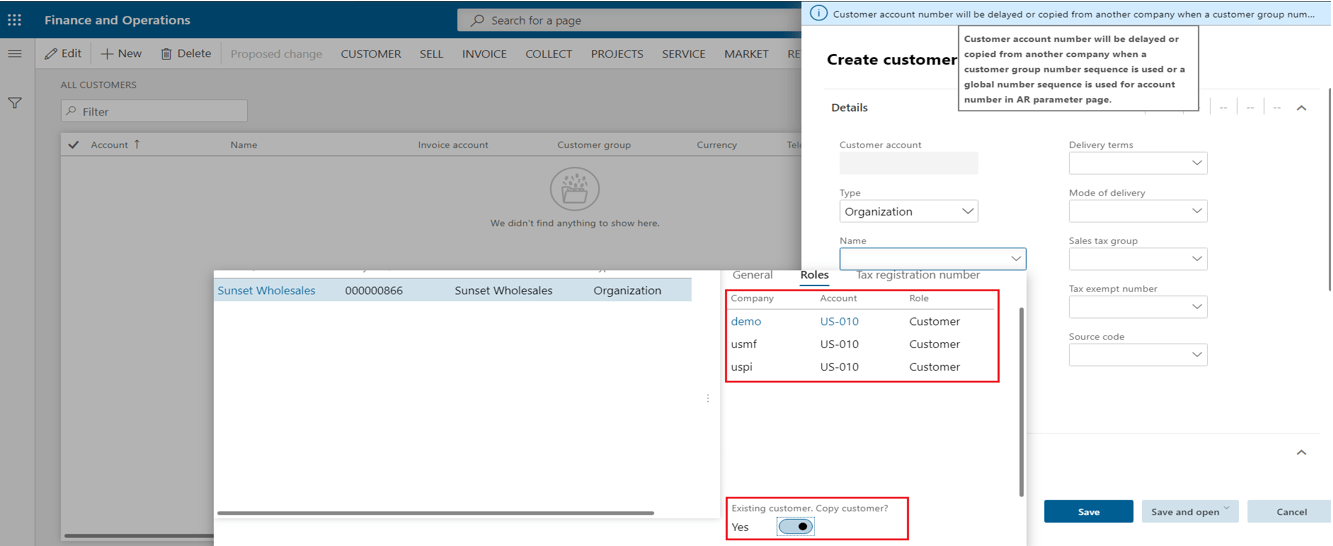Open the app launcher waffle icon
Image resolution: width=1333 pixels, height=546 pixels.
pyautogui.click(x=15, y=20)
